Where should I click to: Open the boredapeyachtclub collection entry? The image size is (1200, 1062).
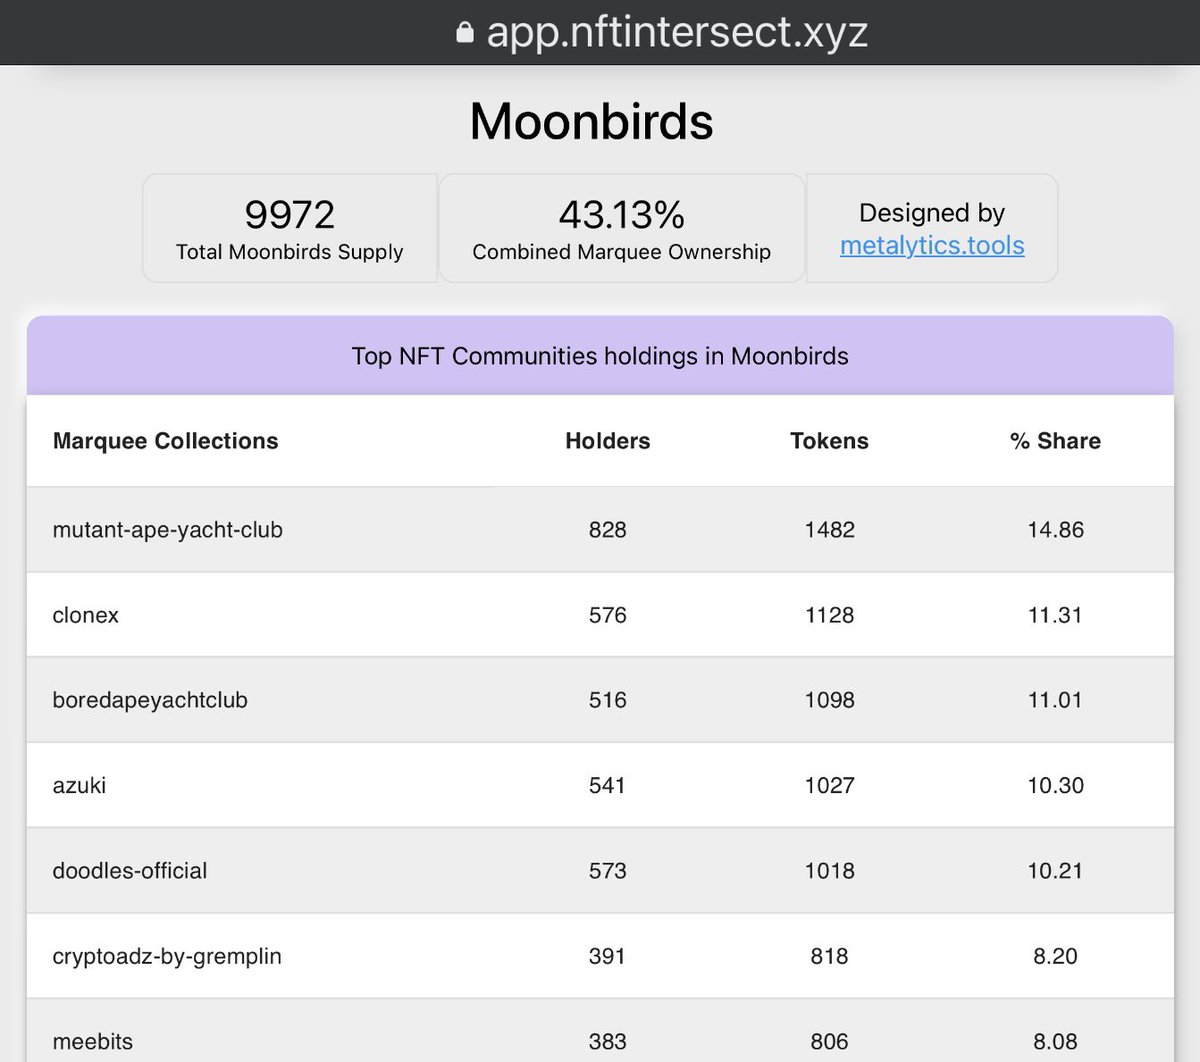(150, 700)
